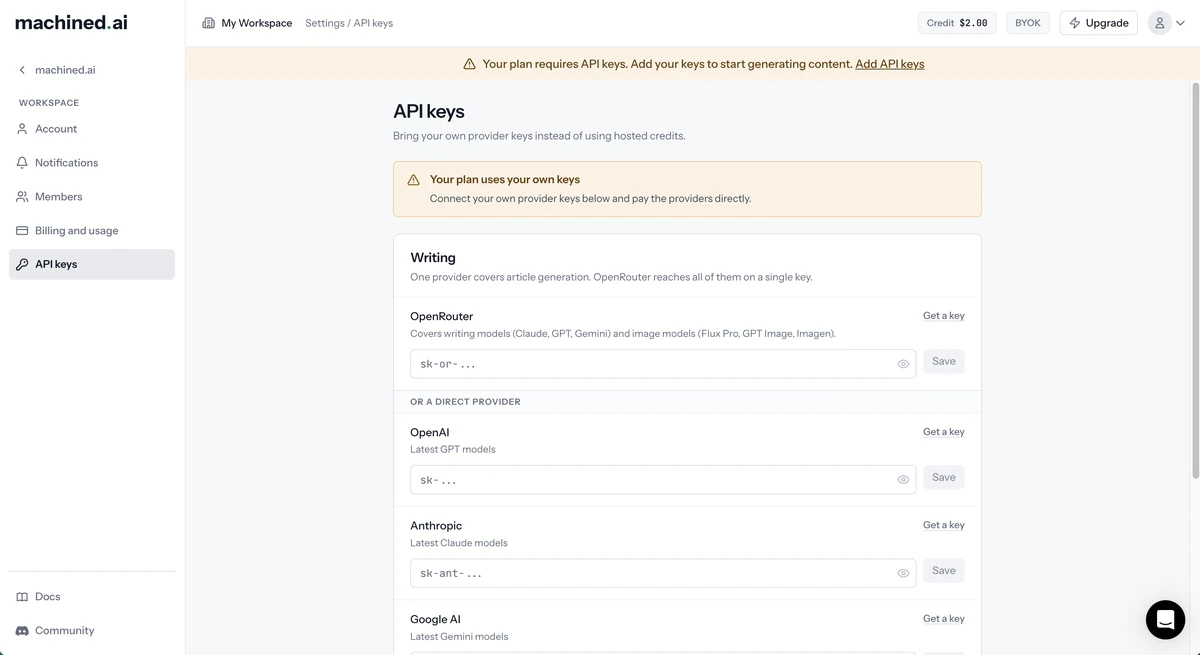Click the warning icon in plan notice
This screenshot has height=655, width=1200.
(x=413, y=180)
